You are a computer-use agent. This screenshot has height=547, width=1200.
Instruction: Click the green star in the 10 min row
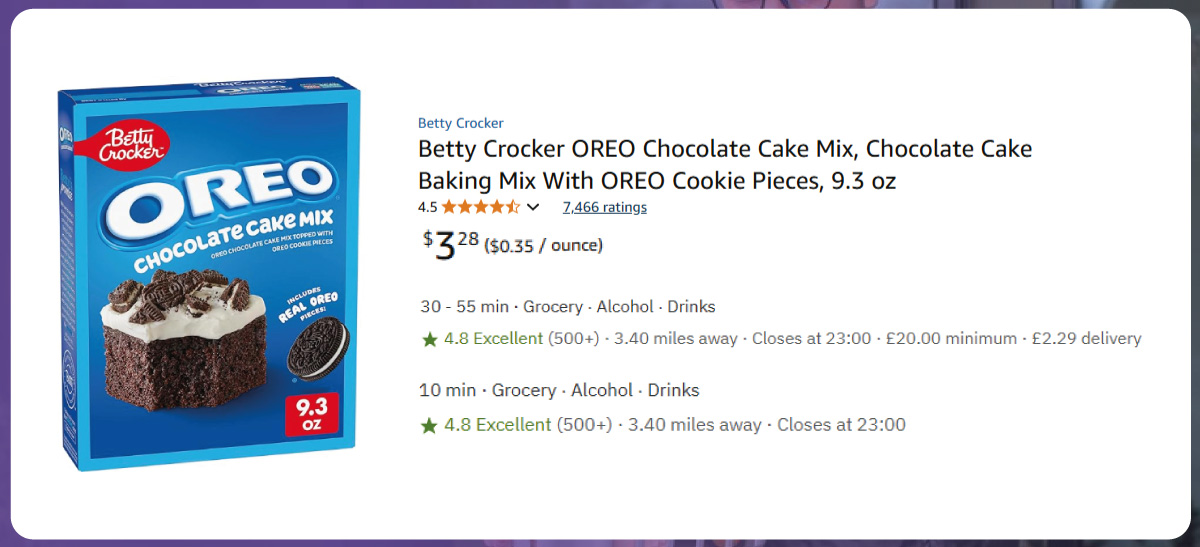pyautogui.click(x=430, y=425)
